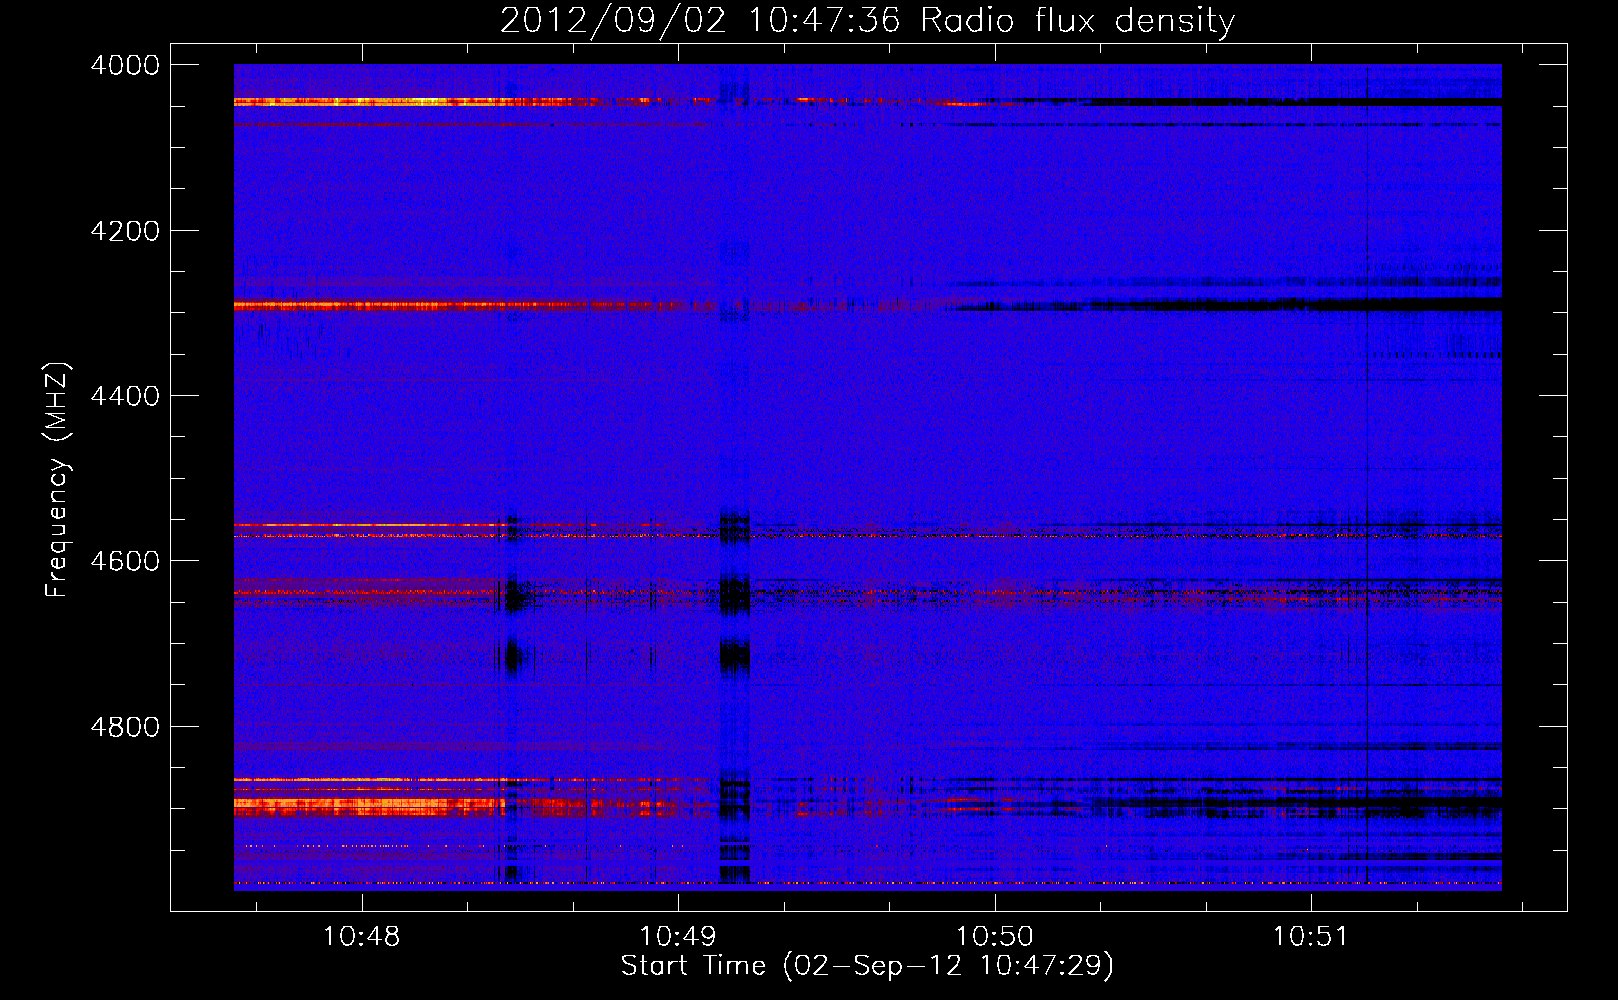Click the 4200 frequency axis label
The width and height of the screenshot is (1618, 1000).
pos(125,231)
